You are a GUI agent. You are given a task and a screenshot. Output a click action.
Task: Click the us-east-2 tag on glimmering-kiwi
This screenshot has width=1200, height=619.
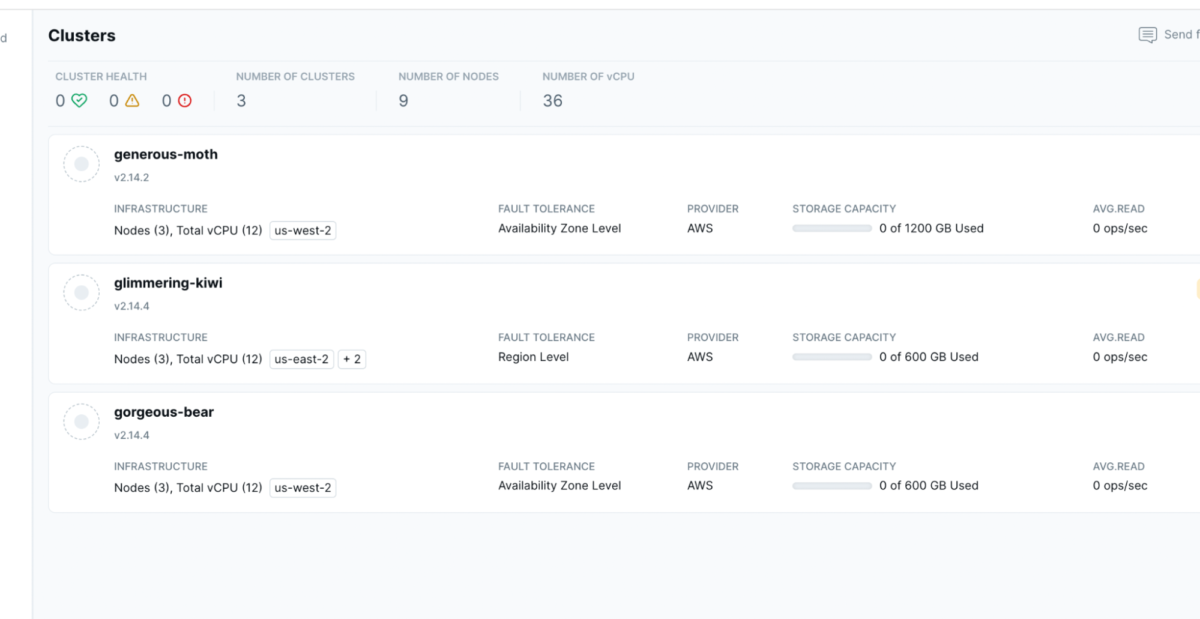point(302,358)
